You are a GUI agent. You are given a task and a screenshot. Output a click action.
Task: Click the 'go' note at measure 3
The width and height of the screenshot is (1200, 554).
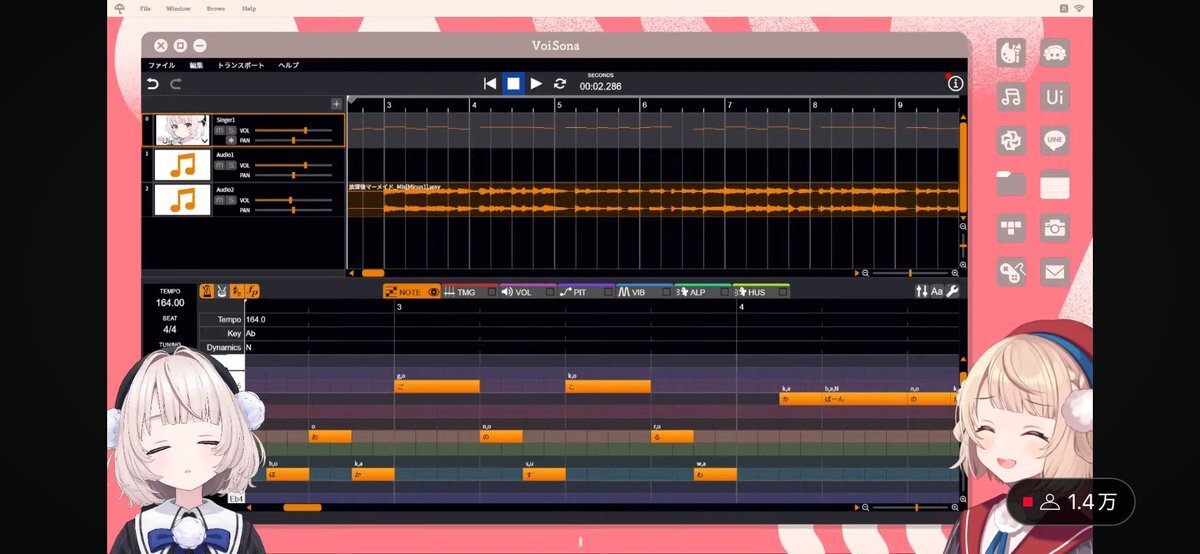437,387
